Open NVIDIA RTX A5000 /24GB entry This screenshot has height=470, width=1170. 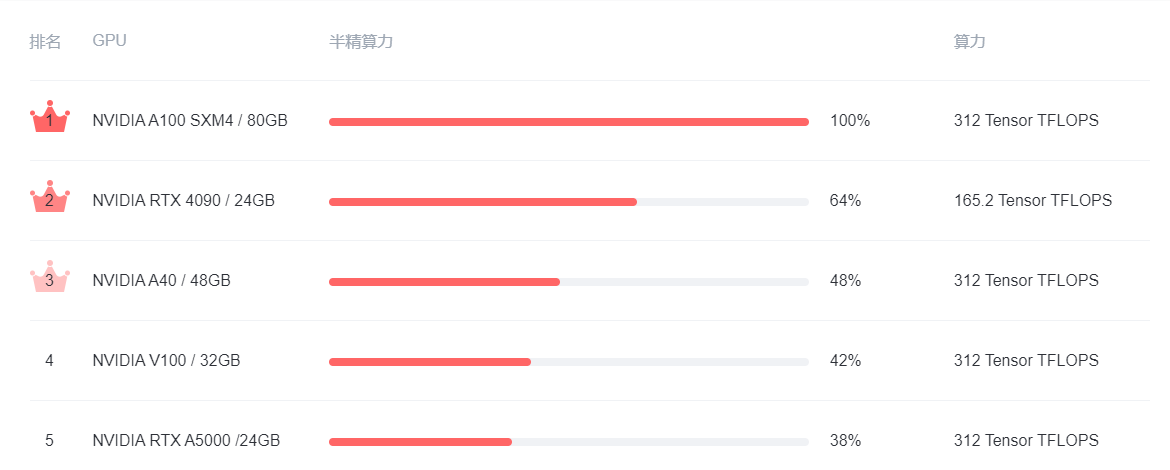click(x=186, y=441)
